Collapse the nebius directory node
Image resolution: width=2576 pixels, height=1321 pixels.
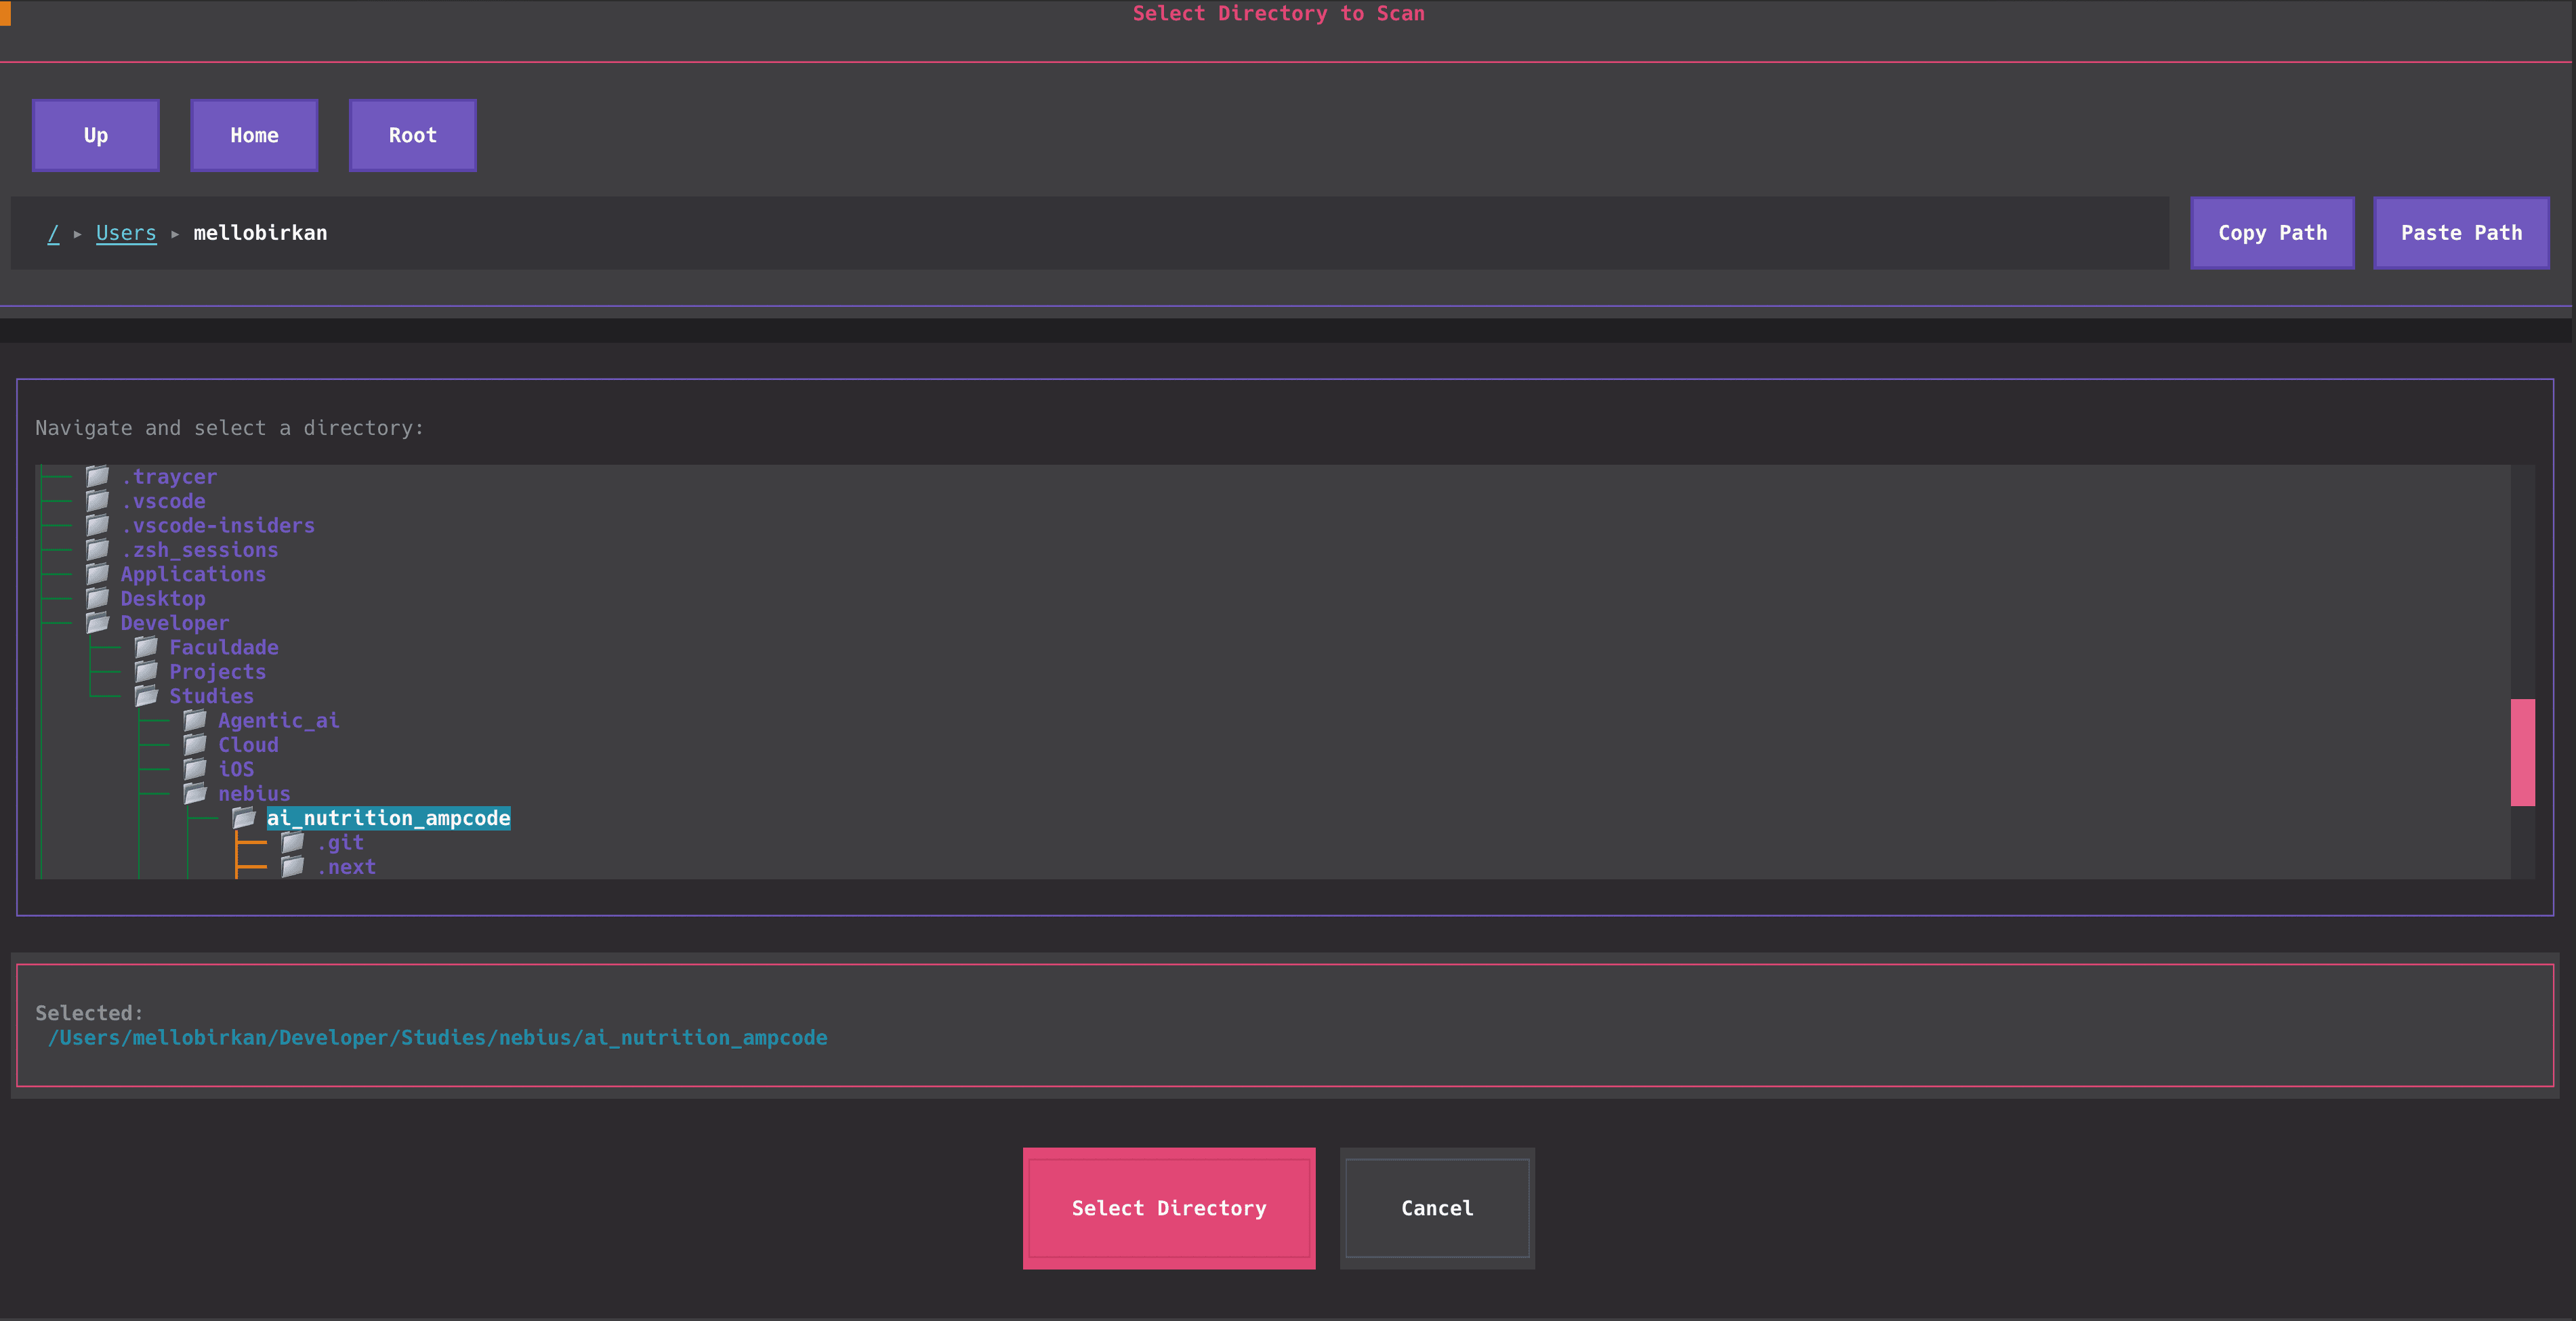(254, 793)
